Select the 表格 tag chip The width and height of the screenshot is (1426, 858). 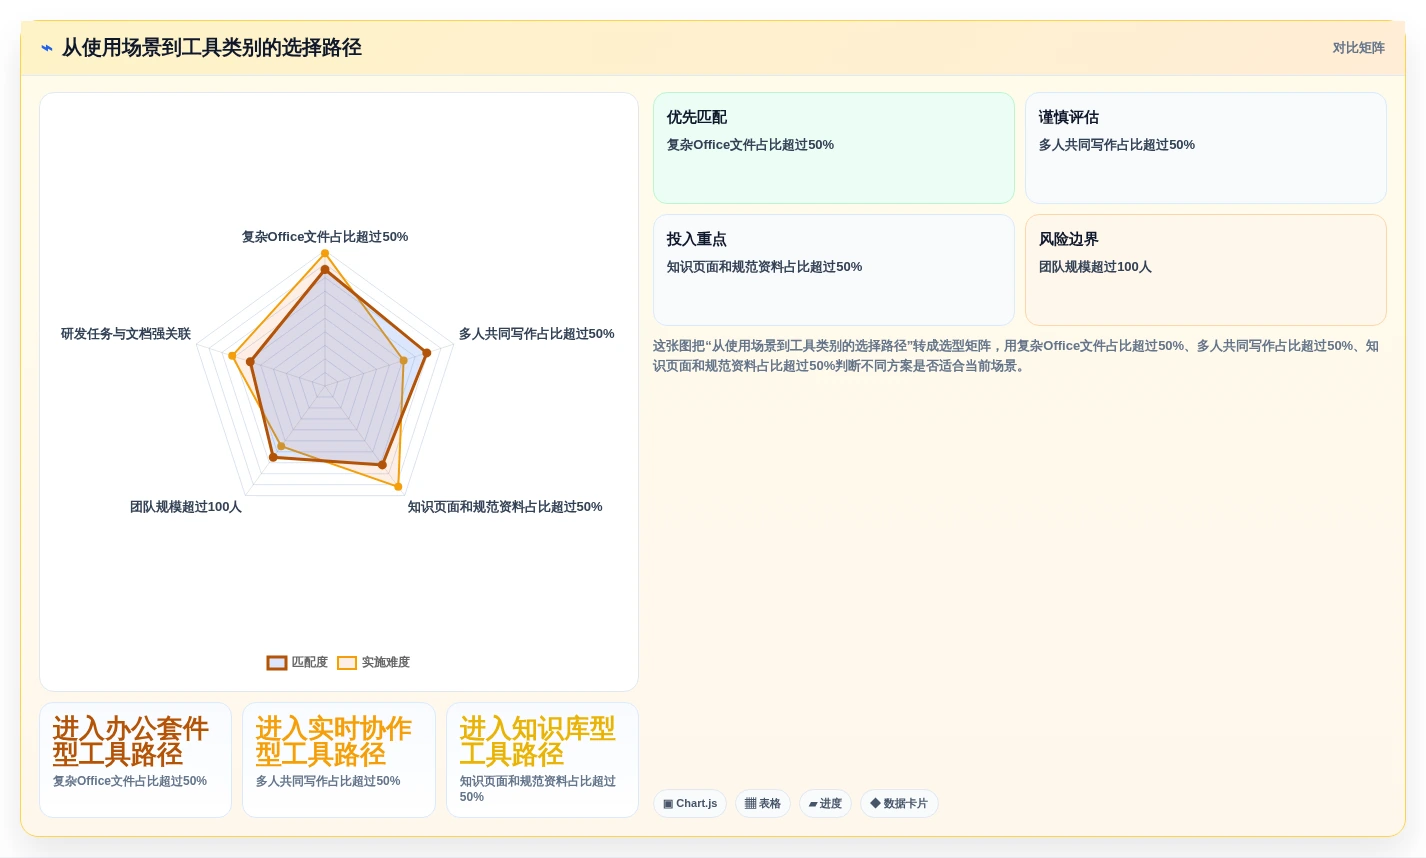pyautogui.click(x=763, y=804)
